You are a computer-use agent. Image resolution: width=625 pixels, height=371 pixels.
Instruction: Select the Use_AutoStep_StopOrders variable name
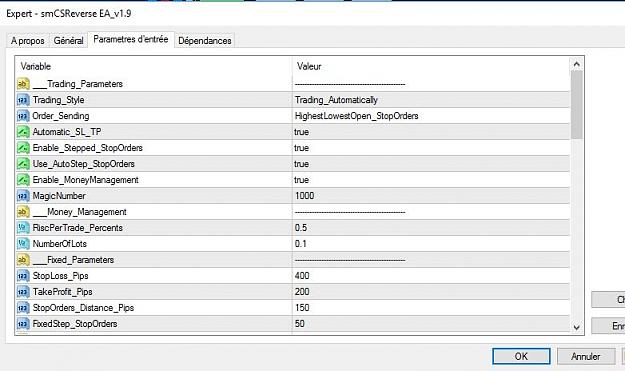tap(83, 164)
